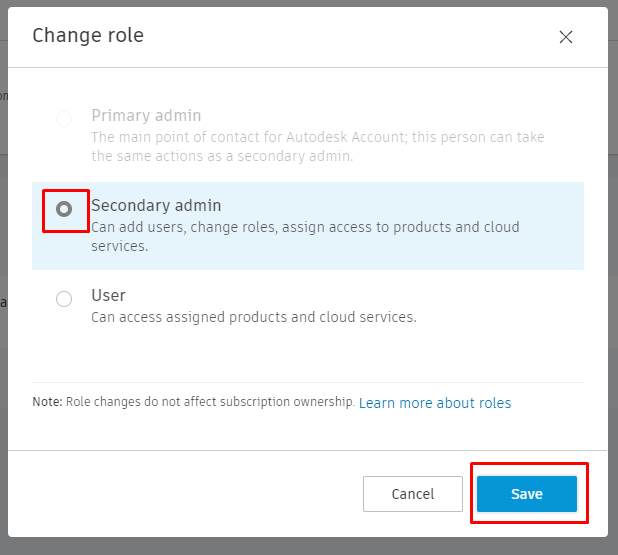This screenshot has height=555, width=618.
Task: Select the Secondary admin radio button
Action: [64, 209]
